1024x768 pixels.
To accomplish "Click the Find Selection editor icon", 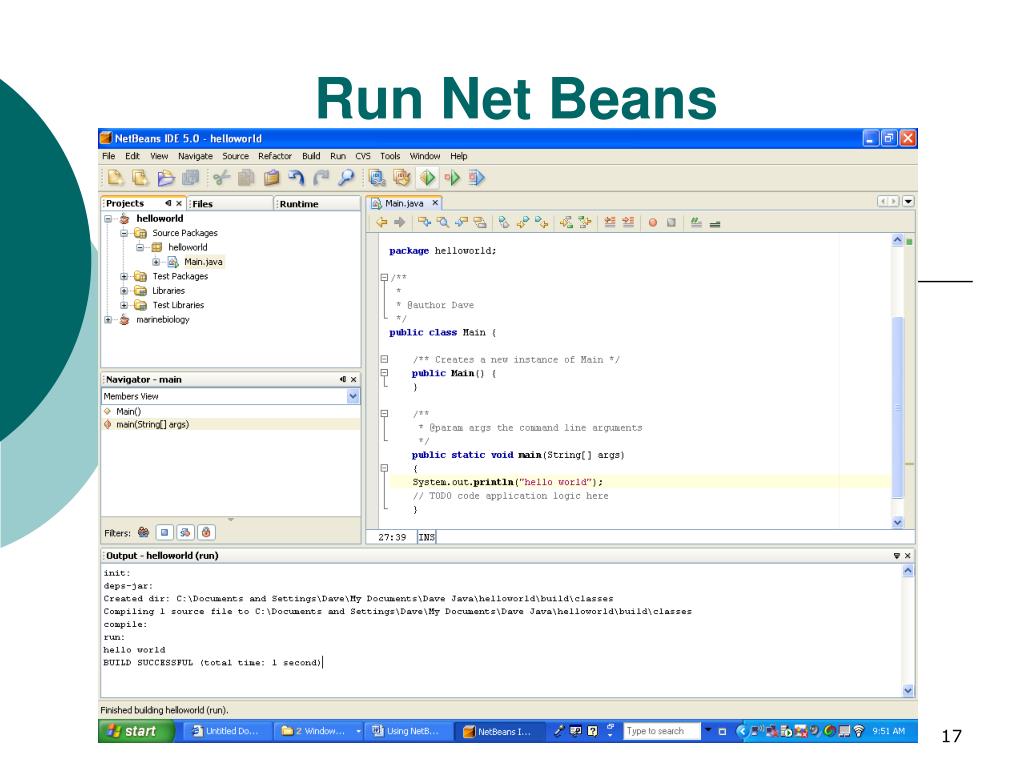I will coord(424,223).
